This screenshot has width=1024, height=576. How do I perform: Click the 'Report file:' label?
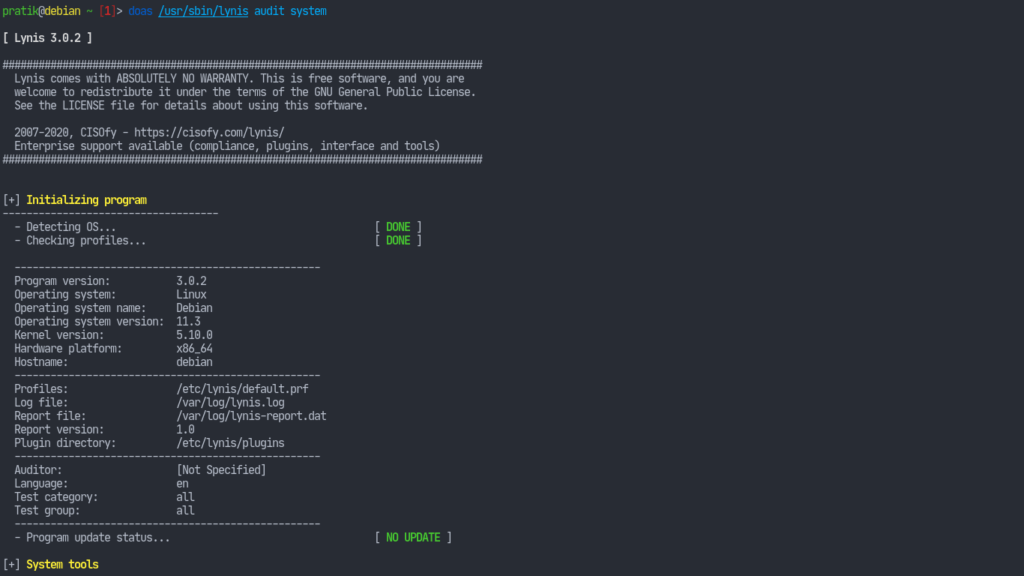click(x=50, y=416)
